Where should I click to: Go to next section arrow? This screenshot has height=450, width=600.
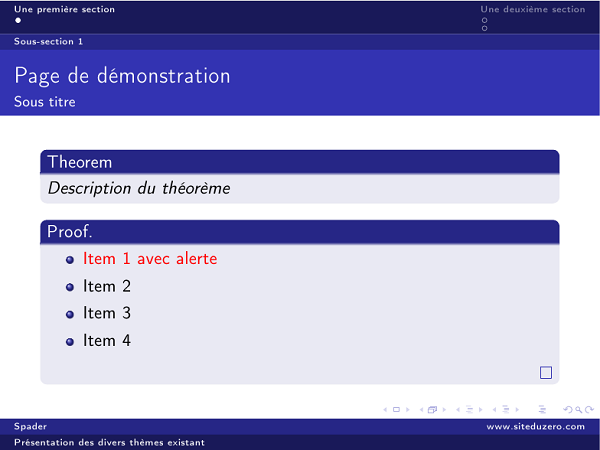pyautogui.click(x=517, y=409)
